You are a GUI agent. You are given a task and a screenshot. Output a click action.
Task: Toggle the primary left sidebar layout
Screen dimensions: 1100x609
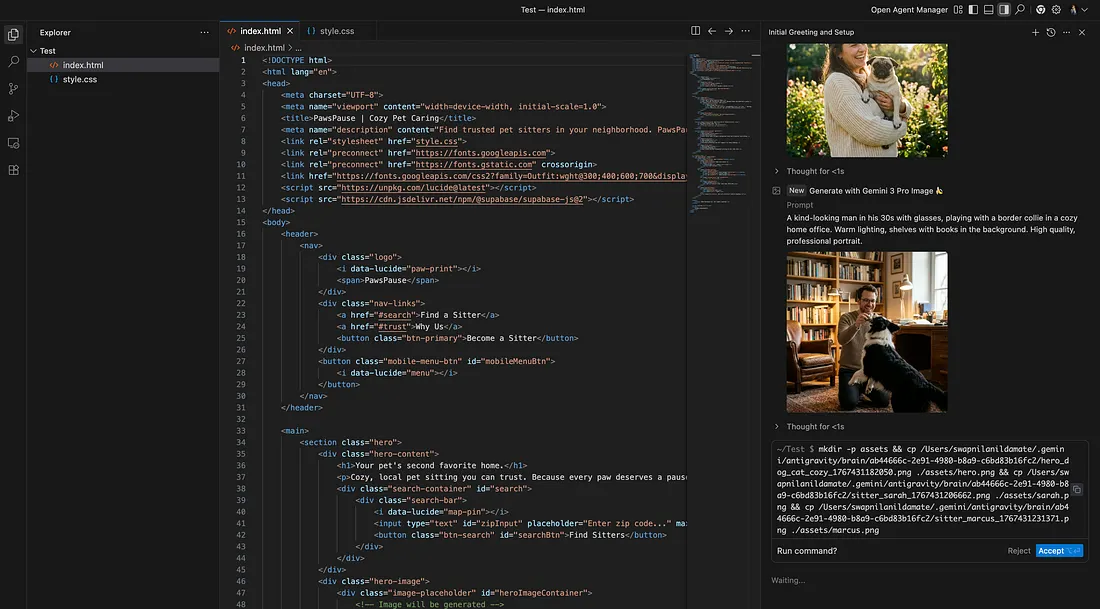click(973, 10)
